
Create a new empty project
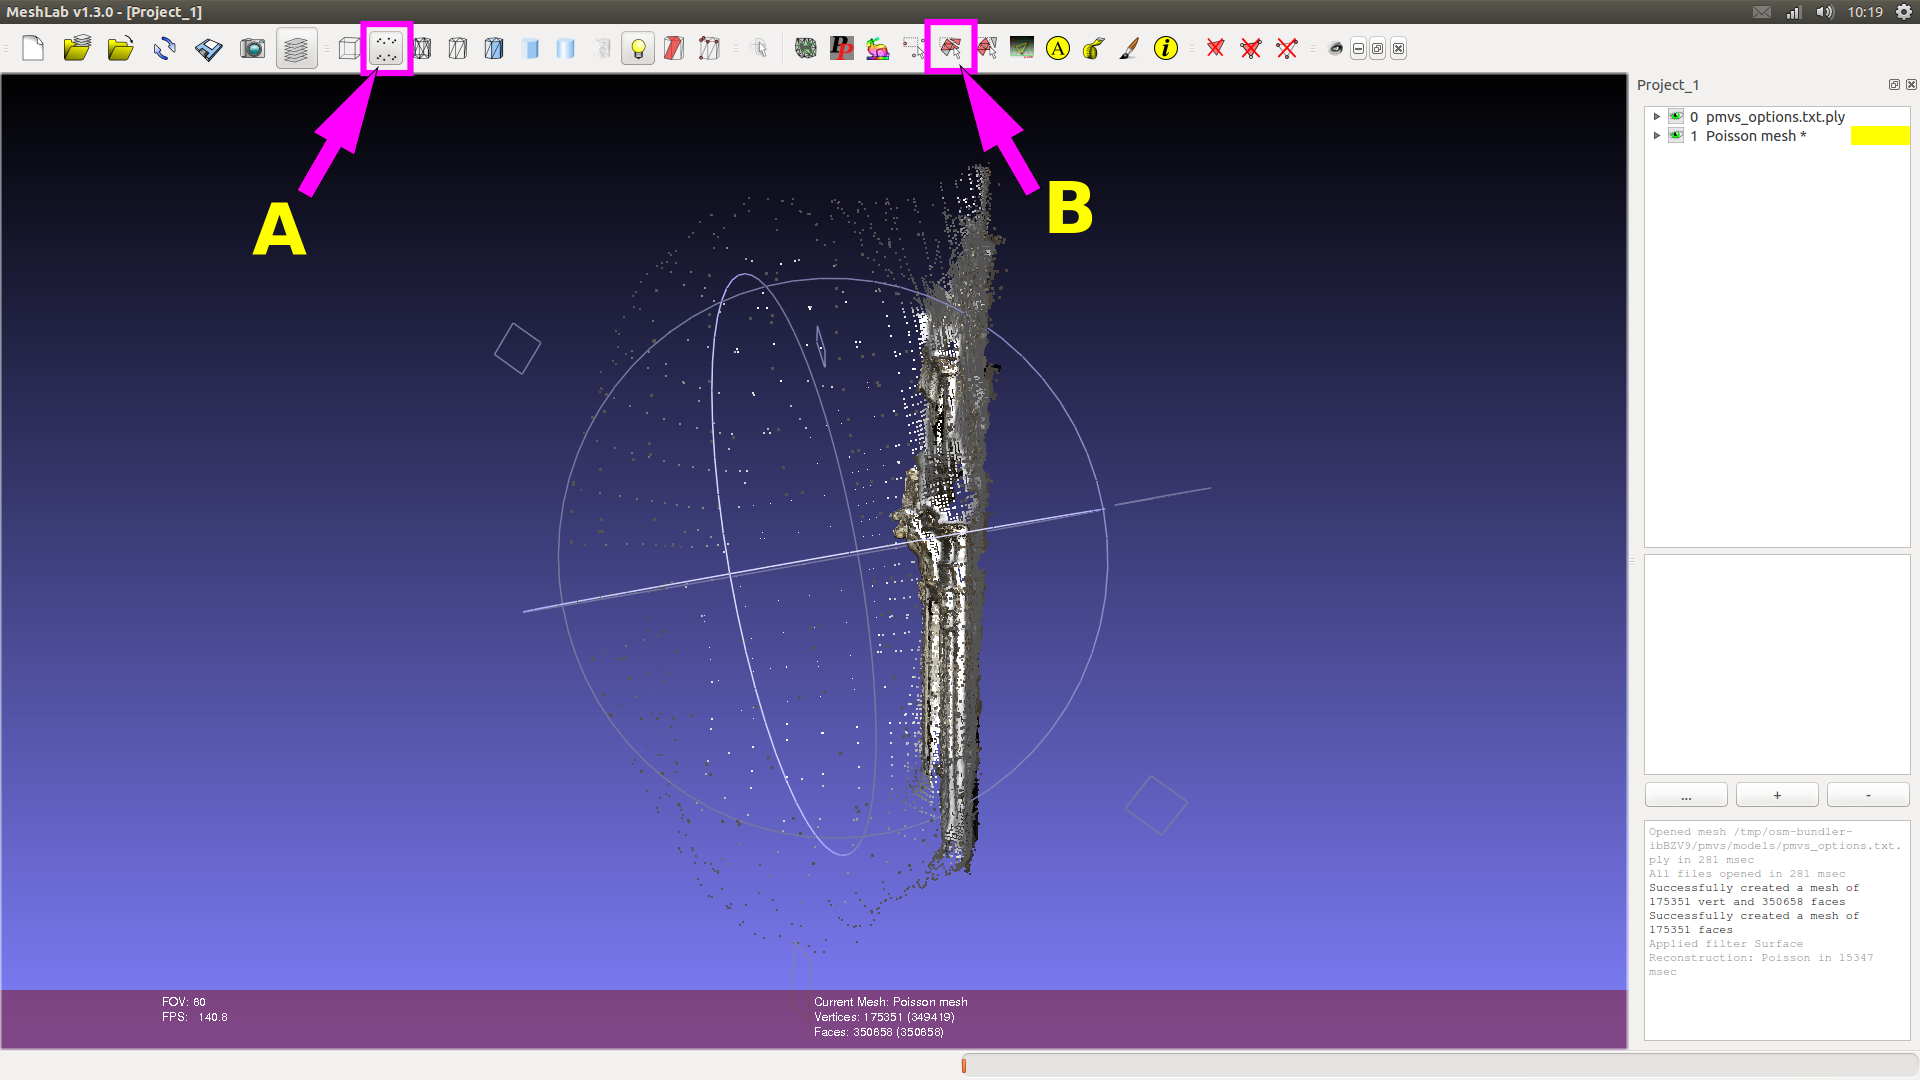33,48
